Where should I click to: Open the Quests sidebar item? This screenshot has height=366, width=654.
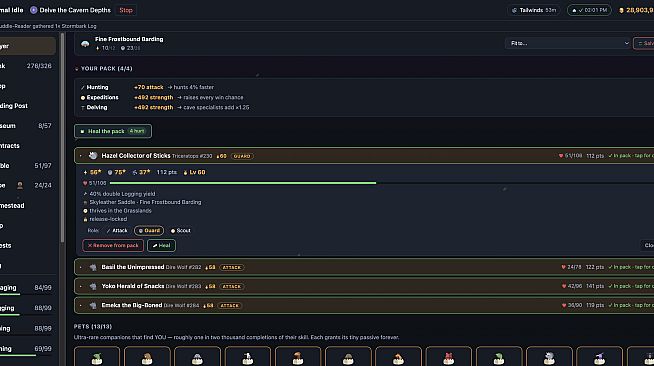coord(28,246)
